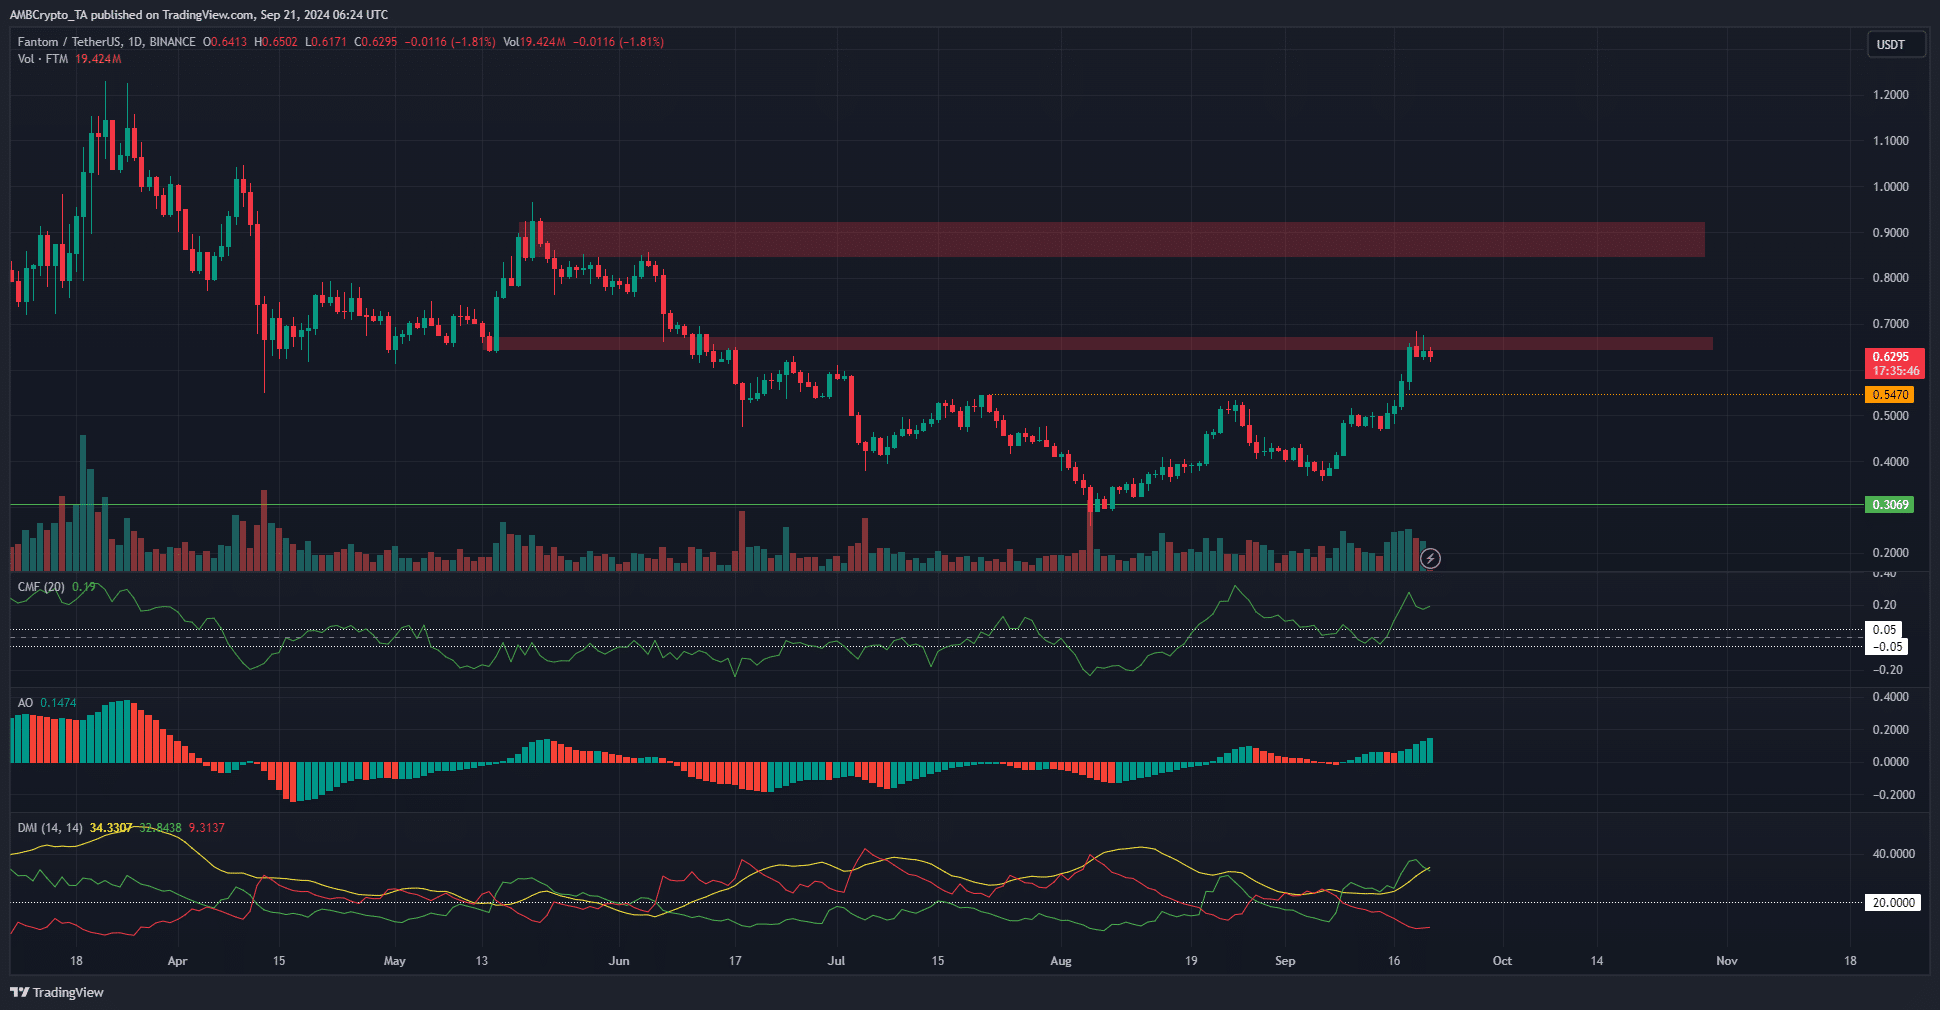
Task: Open the USDT currency selector
Action: coord(1896,44)
